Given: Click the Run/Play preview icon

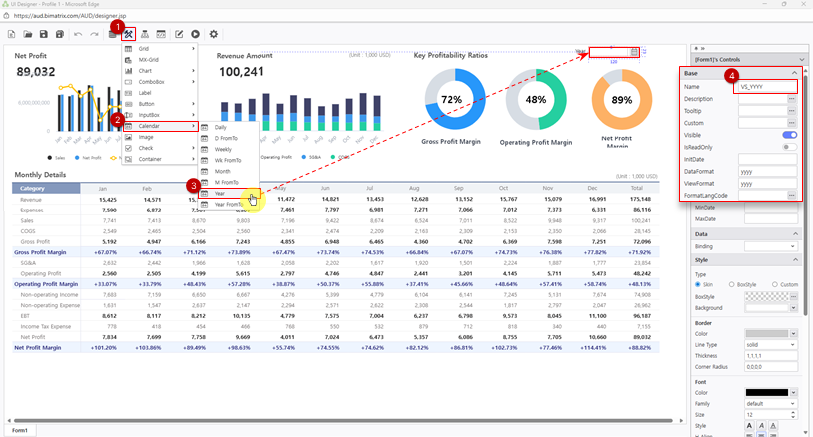Looking at the screenshot, I should click(x=195, y=34).
